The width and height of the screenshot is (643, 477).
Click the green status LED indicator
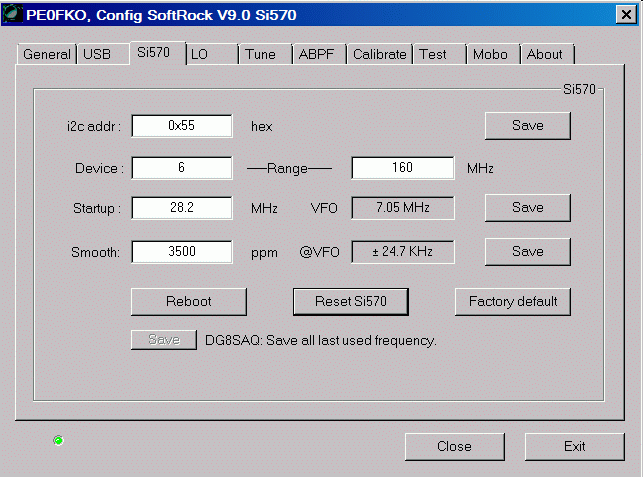pos(58,440)
